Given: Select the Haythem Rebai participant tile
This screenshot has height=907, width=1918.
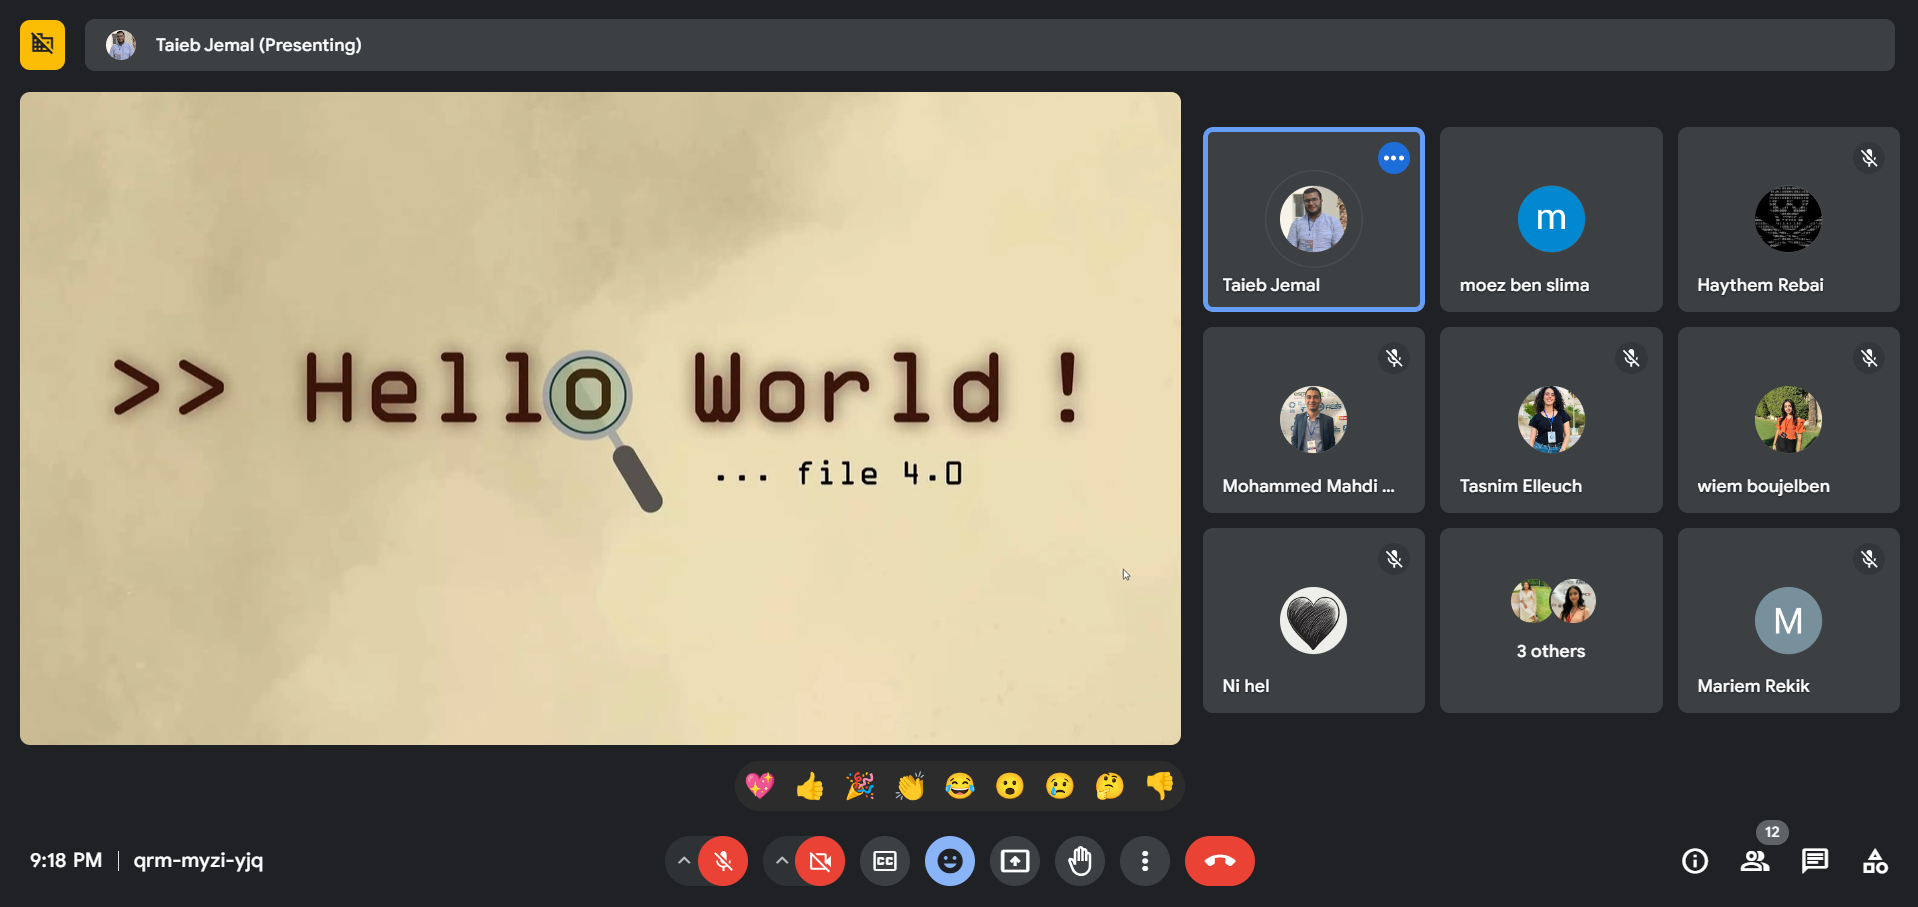Looking at the screenshot, I should (1788, 219).
